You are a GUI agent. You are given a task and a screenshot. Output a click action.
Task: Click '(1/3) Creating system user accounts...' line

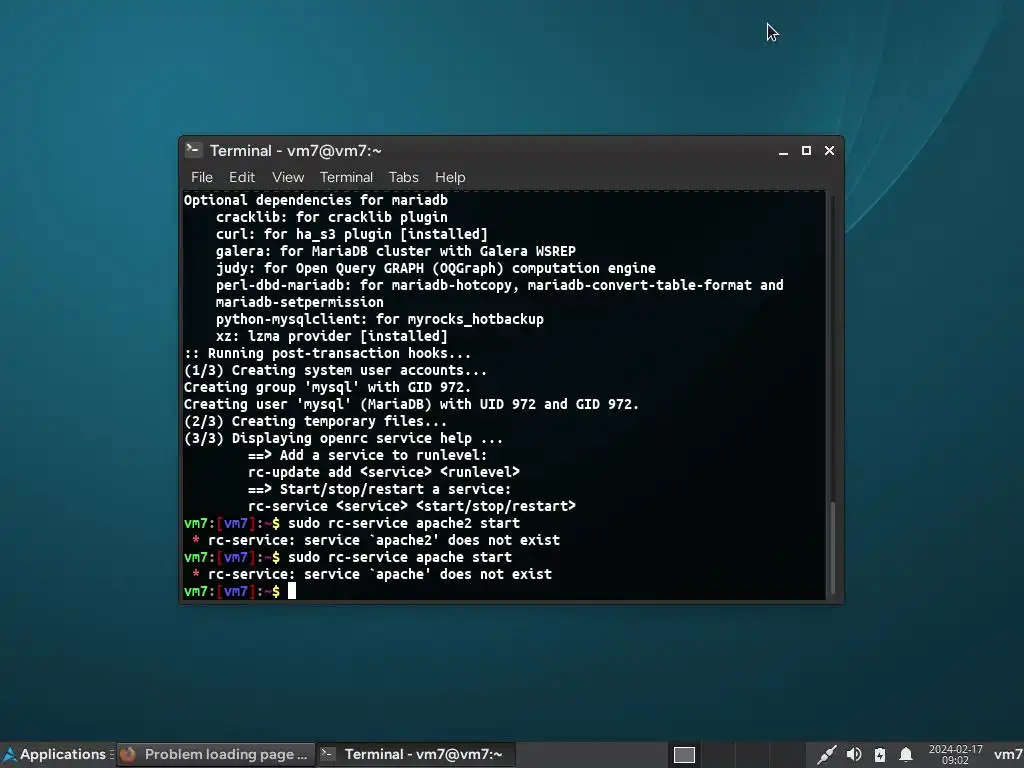tap(336, 370)
